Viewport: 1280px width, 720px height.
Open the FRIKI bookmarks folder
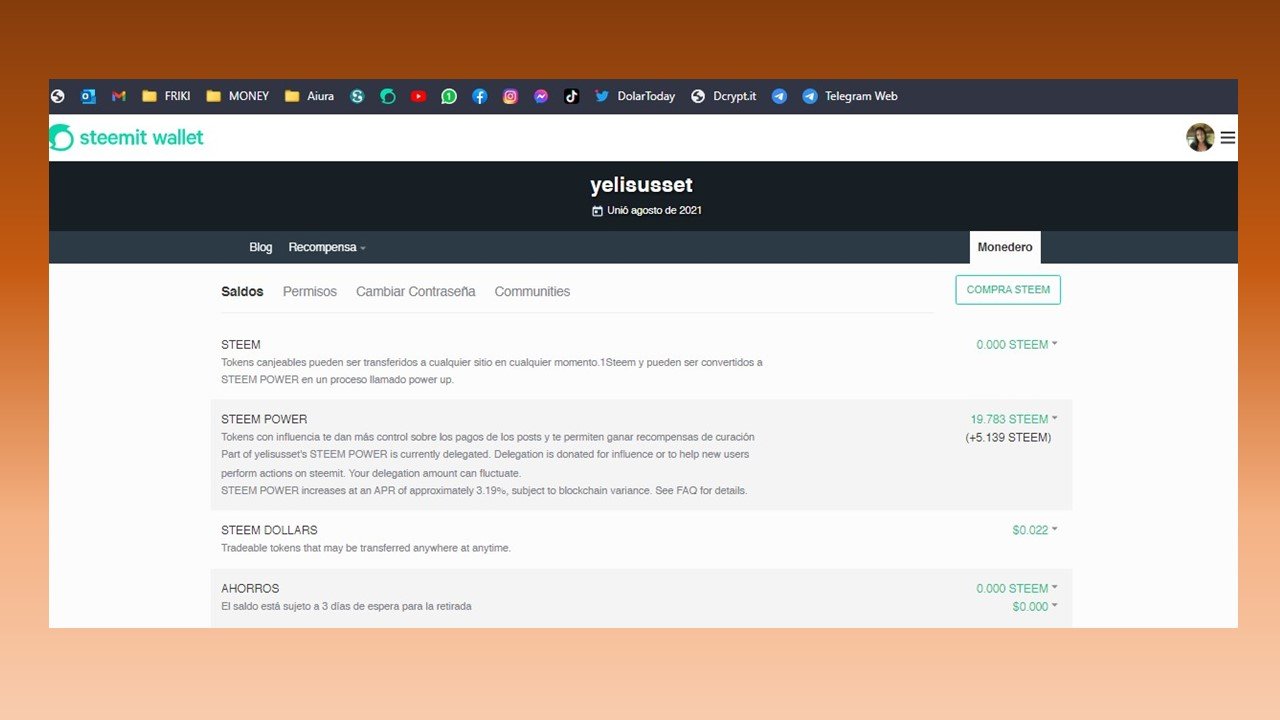[166, 96]
